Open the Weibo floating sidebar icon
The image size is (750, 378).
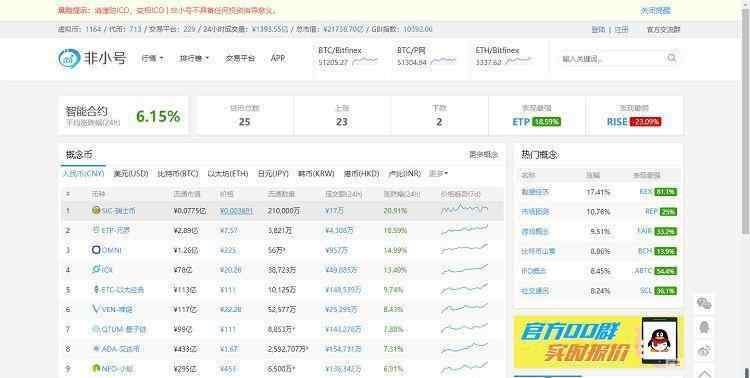(704, 351)
